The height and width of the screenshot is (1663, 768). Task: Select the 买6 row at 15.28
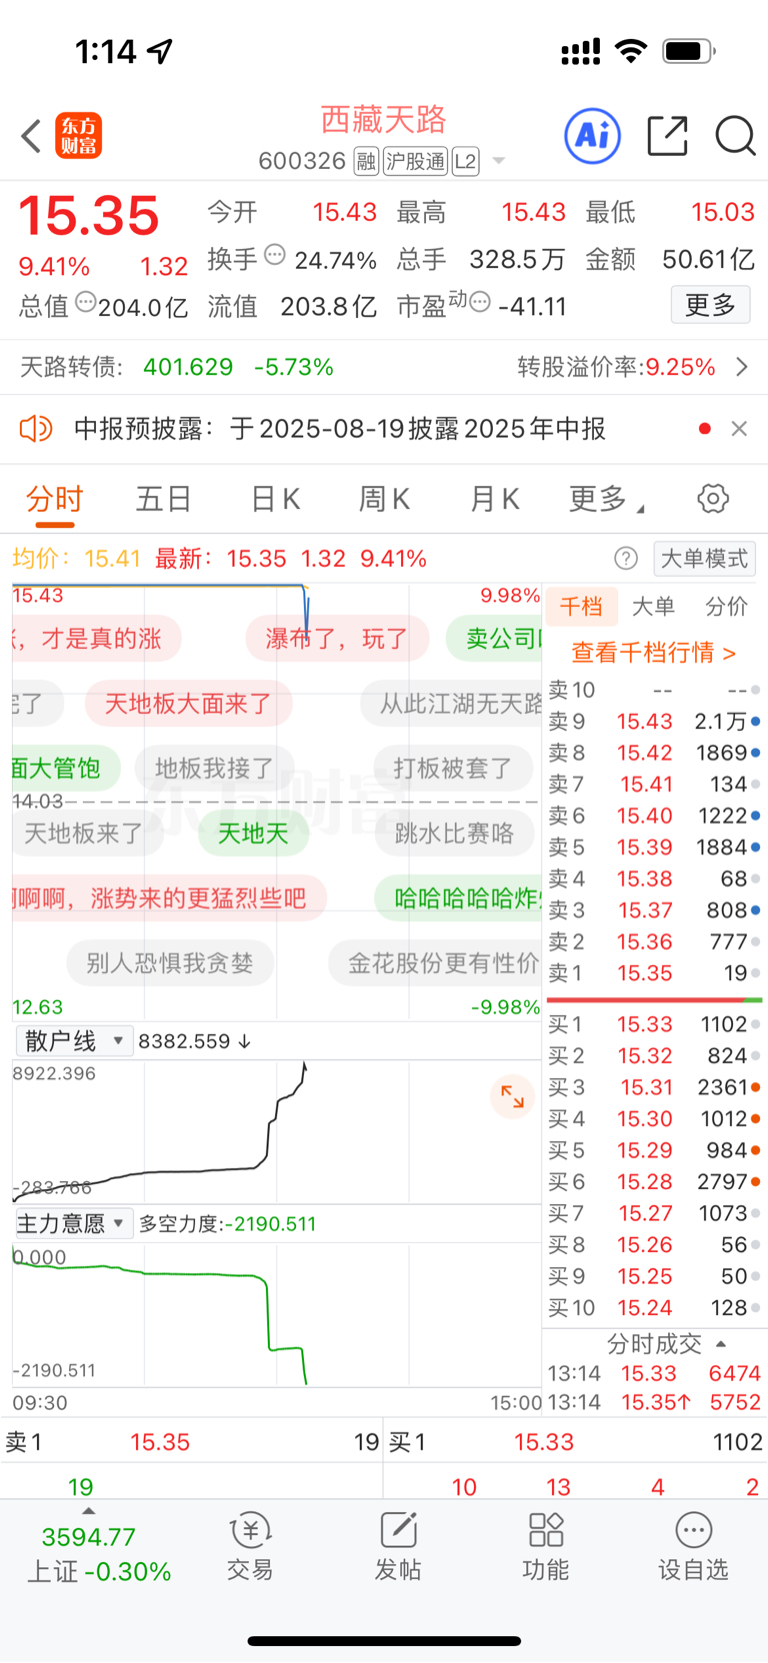[x=654, y=1181]
